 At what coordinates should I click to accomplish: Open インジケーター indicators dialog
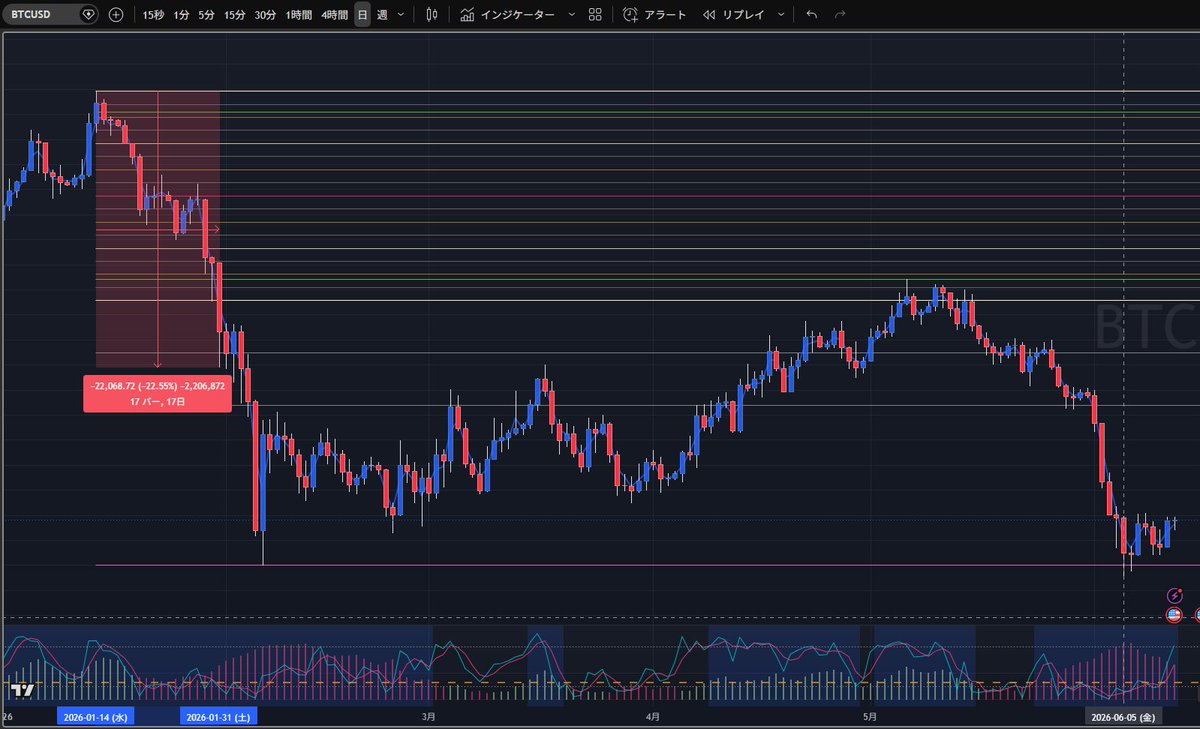pos(507,15)
